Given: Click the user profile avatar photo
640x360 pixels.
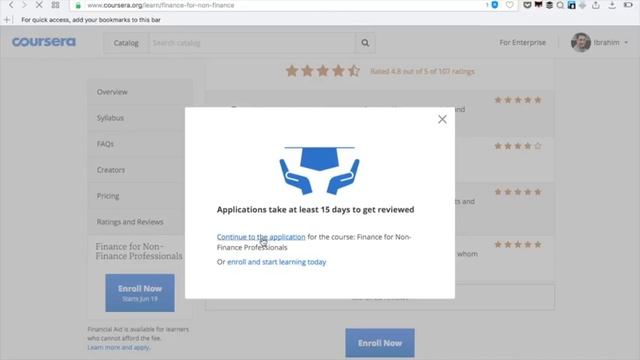Looking at the screenshot, I should [580, 42].
